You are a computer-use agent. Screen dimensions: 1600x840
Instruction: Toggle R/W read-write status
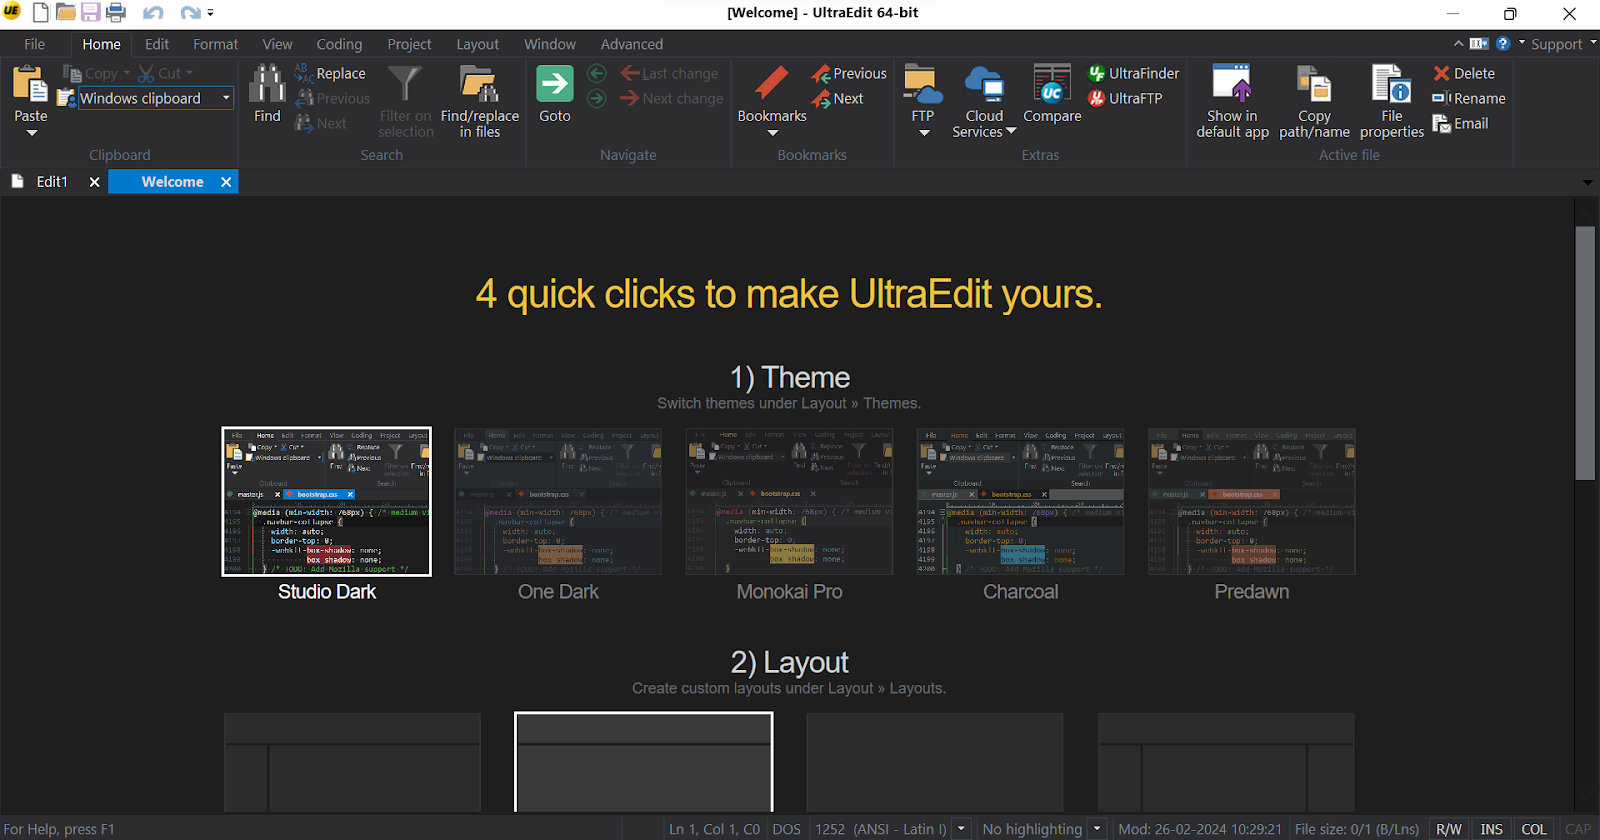tap(1449, 829)
